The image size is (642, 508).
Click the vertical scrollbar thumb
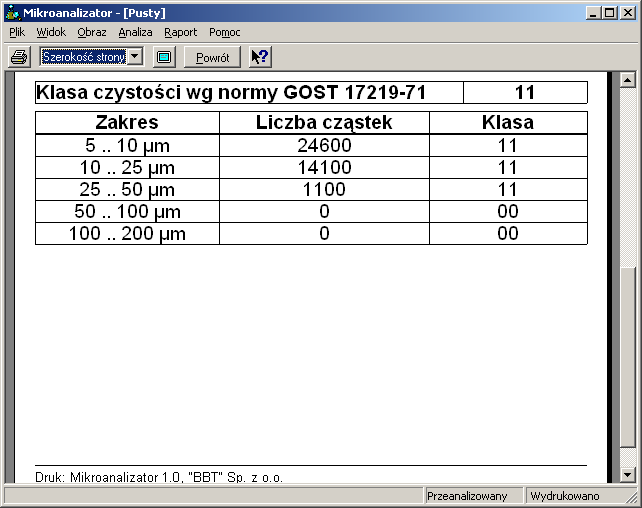coord(627,356)
